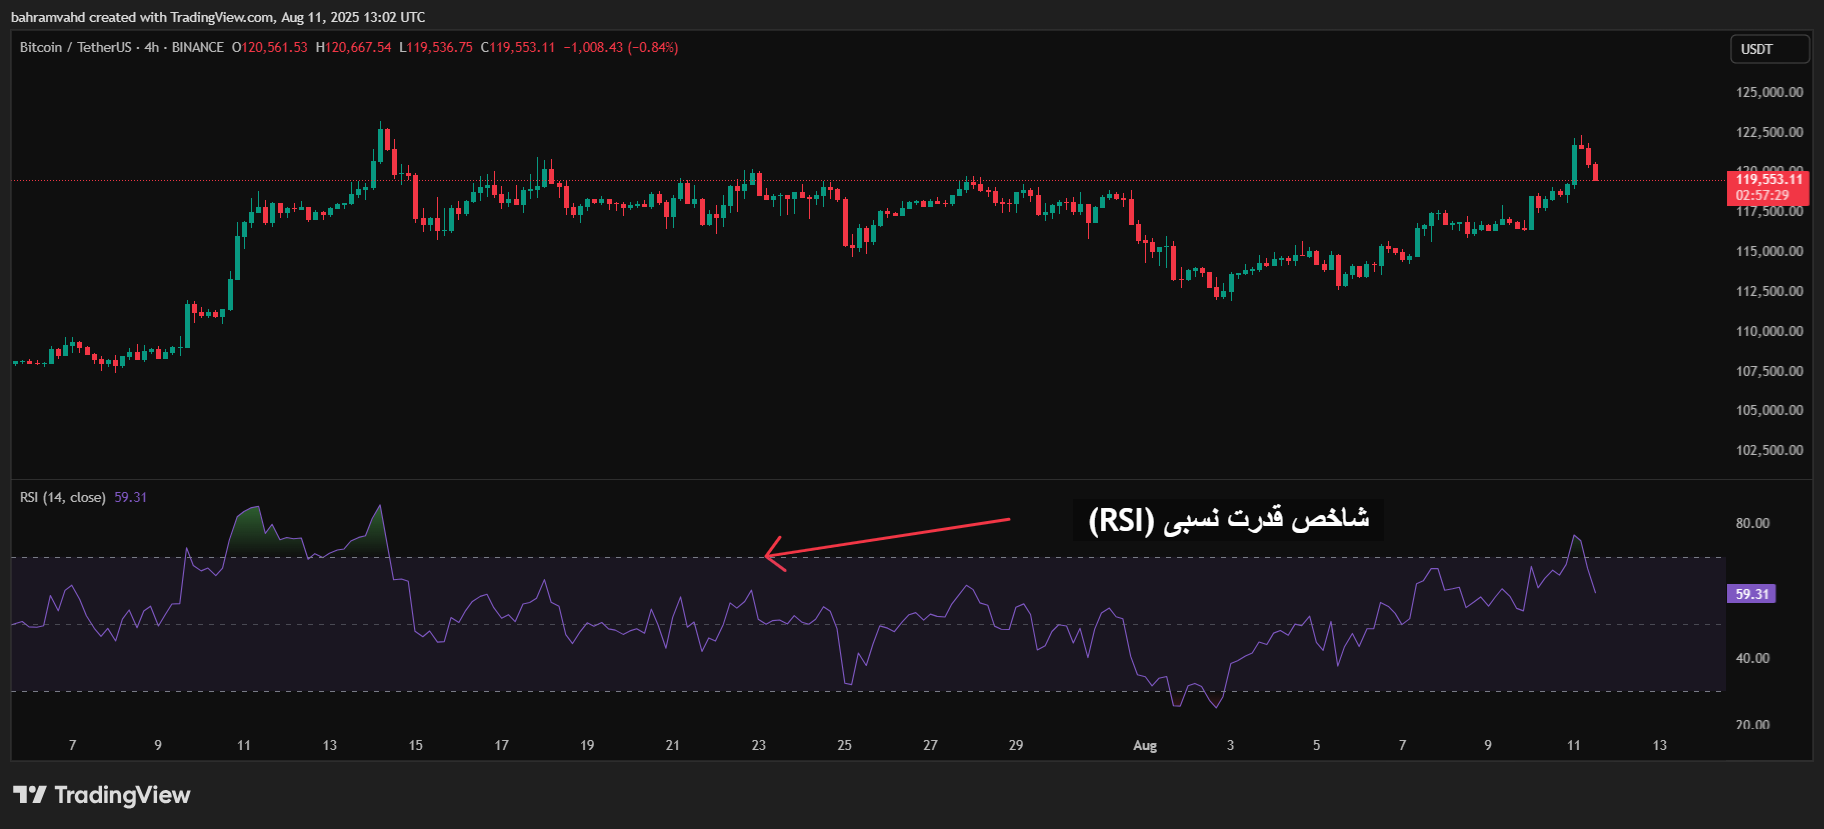
Task: Click the 40.00 level on RSI scale
Action: coord(1752,658)
